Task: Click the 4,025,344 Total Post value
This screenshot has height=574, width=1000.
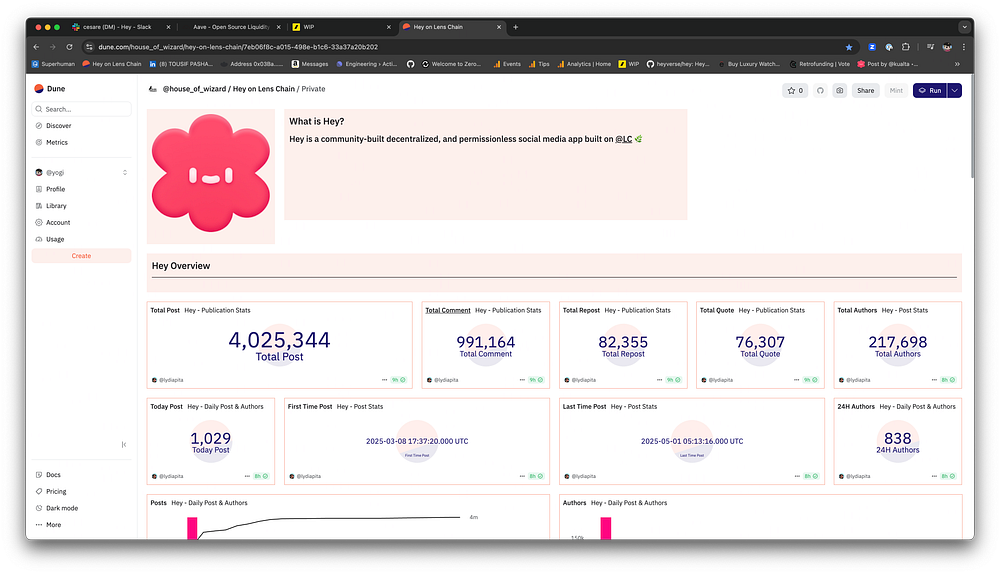Action: coord(279,340)
